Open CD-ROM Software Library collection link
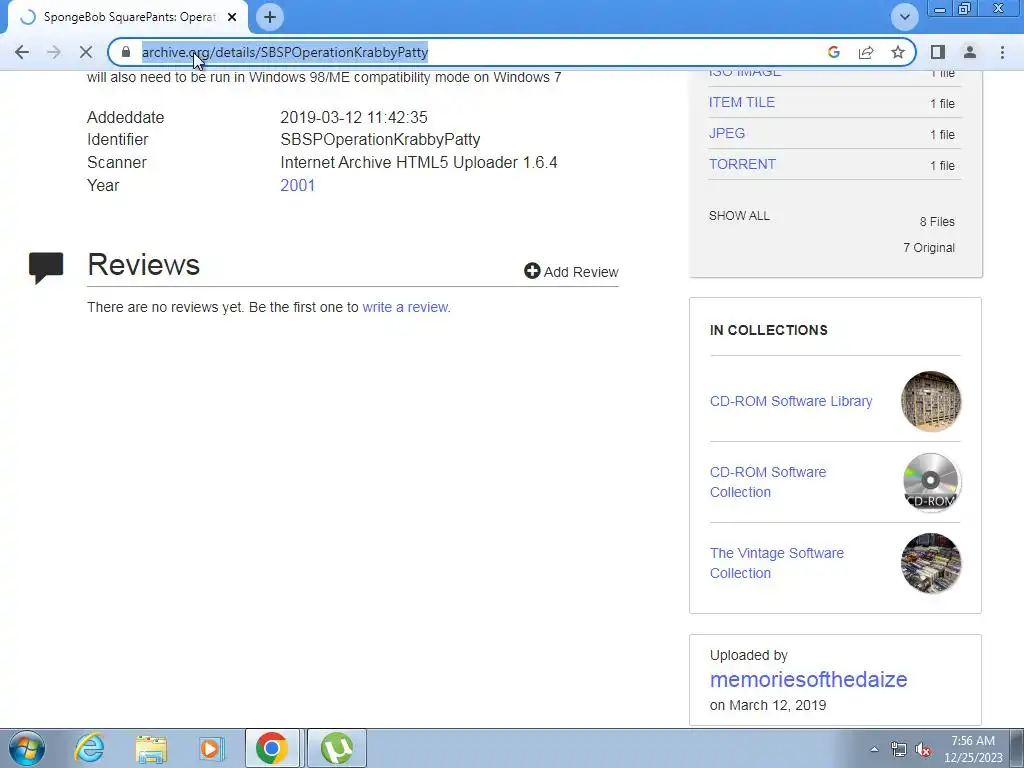The width and height of the screenshot is (1024, 768). [791, 401]
